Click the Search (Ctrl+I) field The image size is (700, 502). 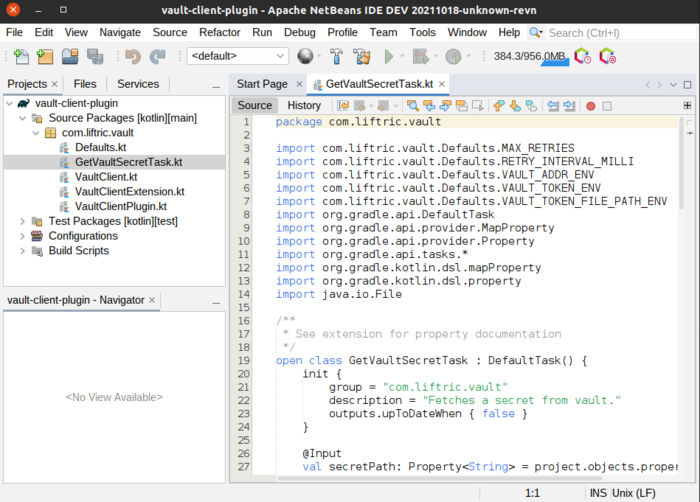point(610,33)
